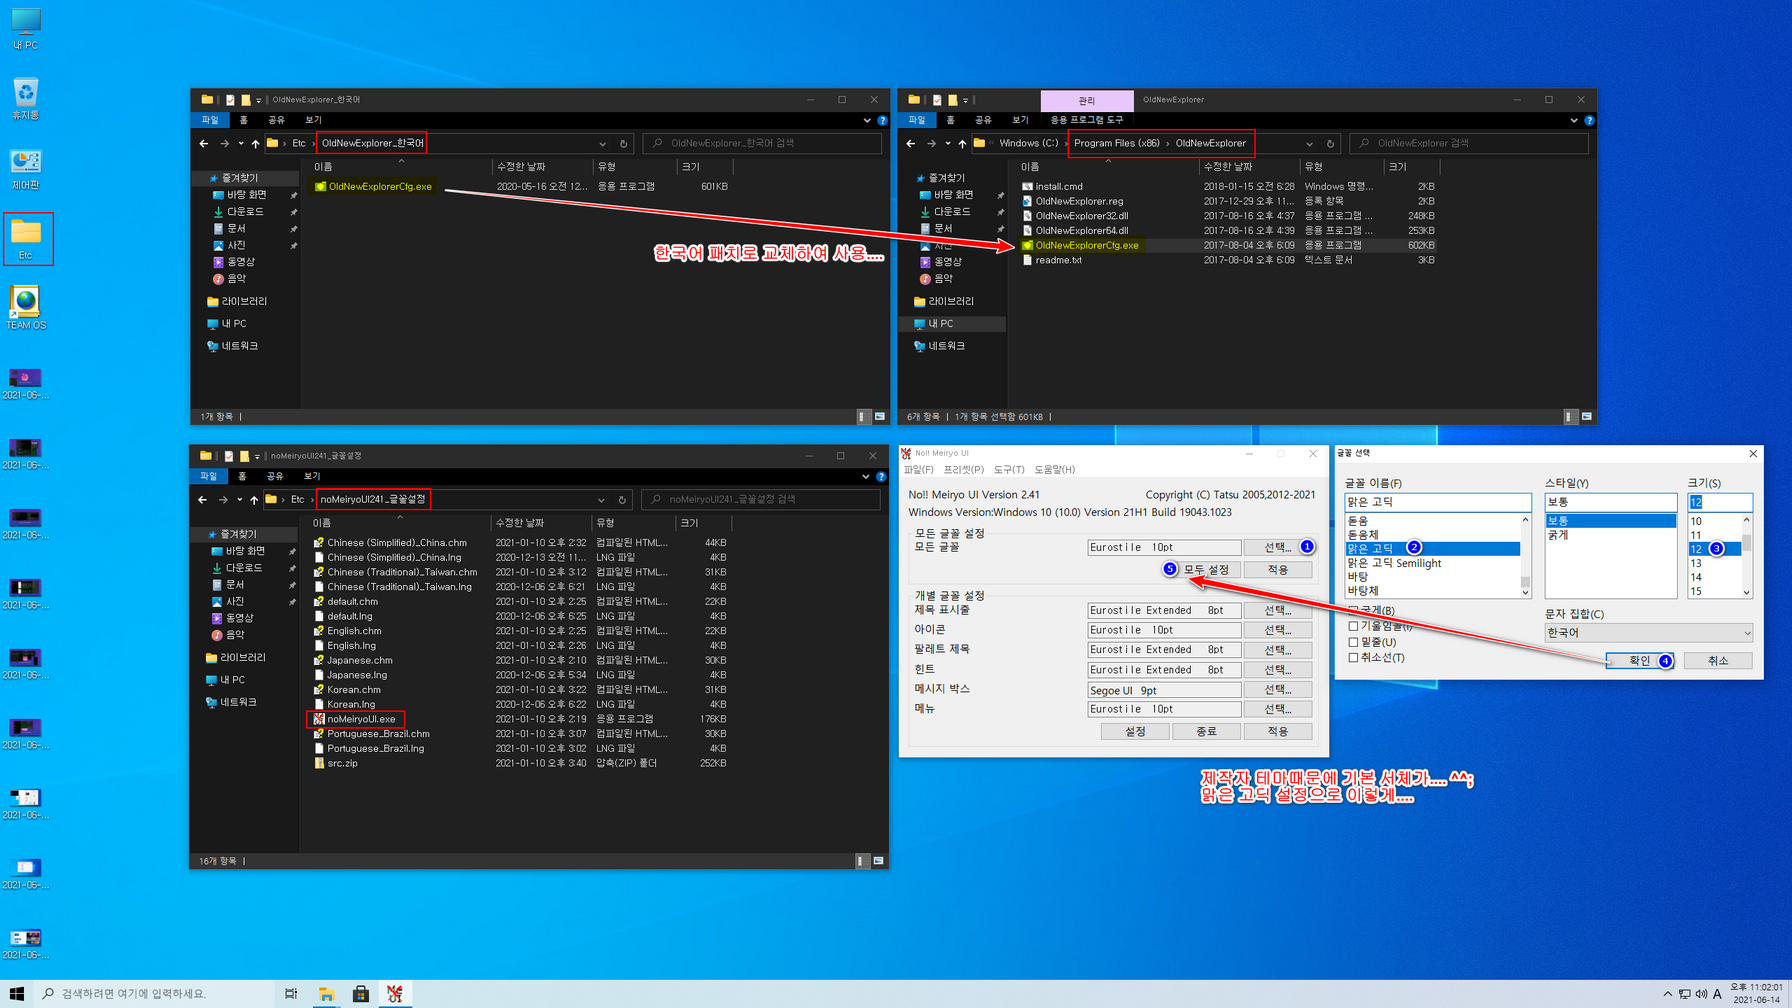
Task: Select src.zip archive file
Action: click(342, 763)
